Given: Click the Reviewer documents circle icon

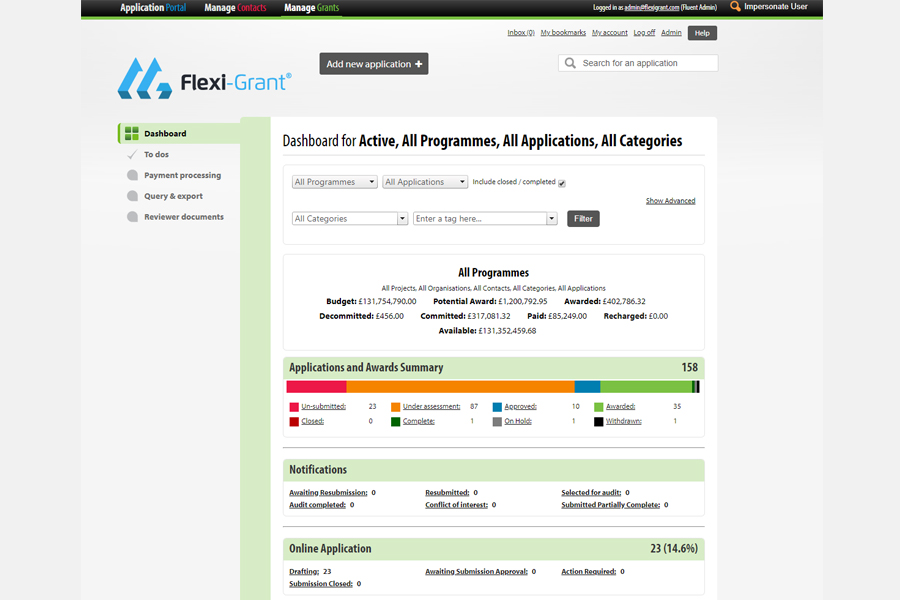Looking at the screenshot, I should pyautogui.click(x=133, y=216).
